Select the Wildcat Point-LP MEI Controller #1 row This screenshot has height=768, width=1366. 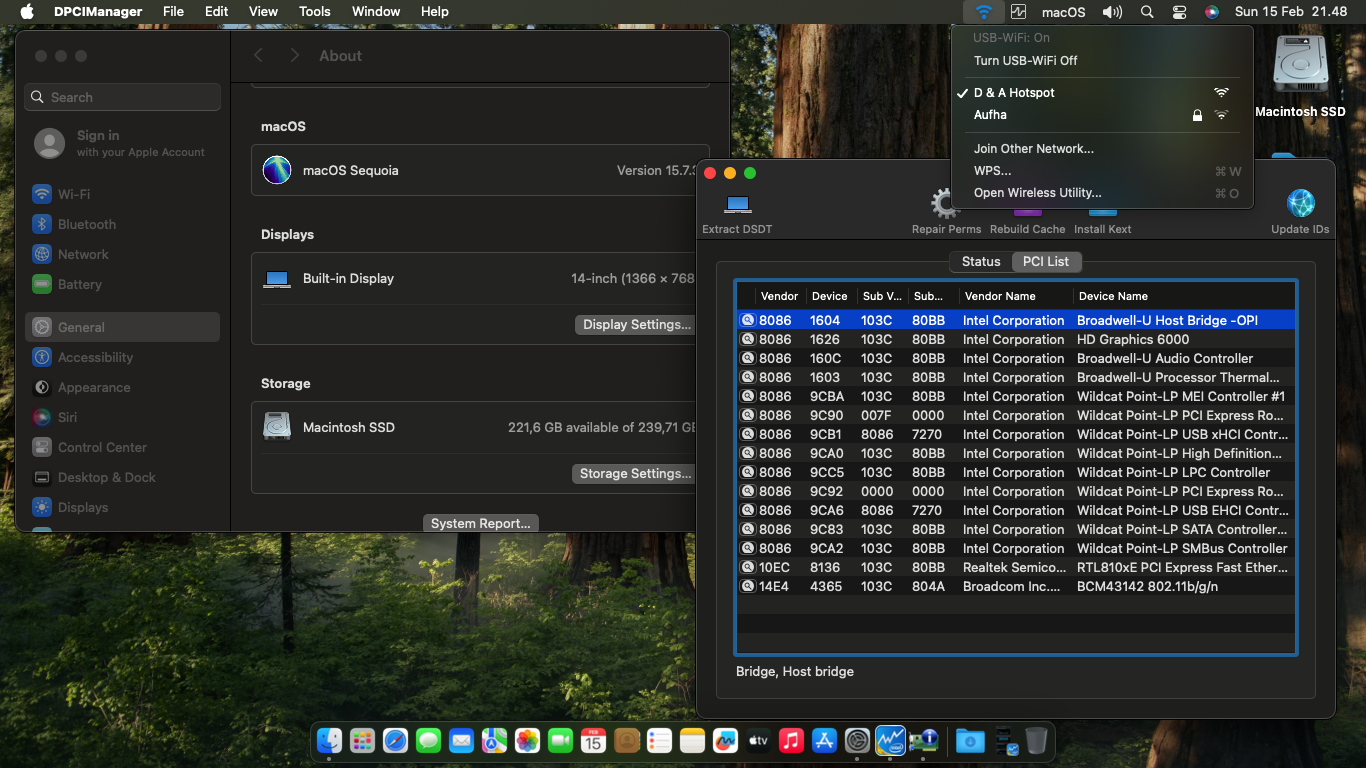pos(1016,396)
